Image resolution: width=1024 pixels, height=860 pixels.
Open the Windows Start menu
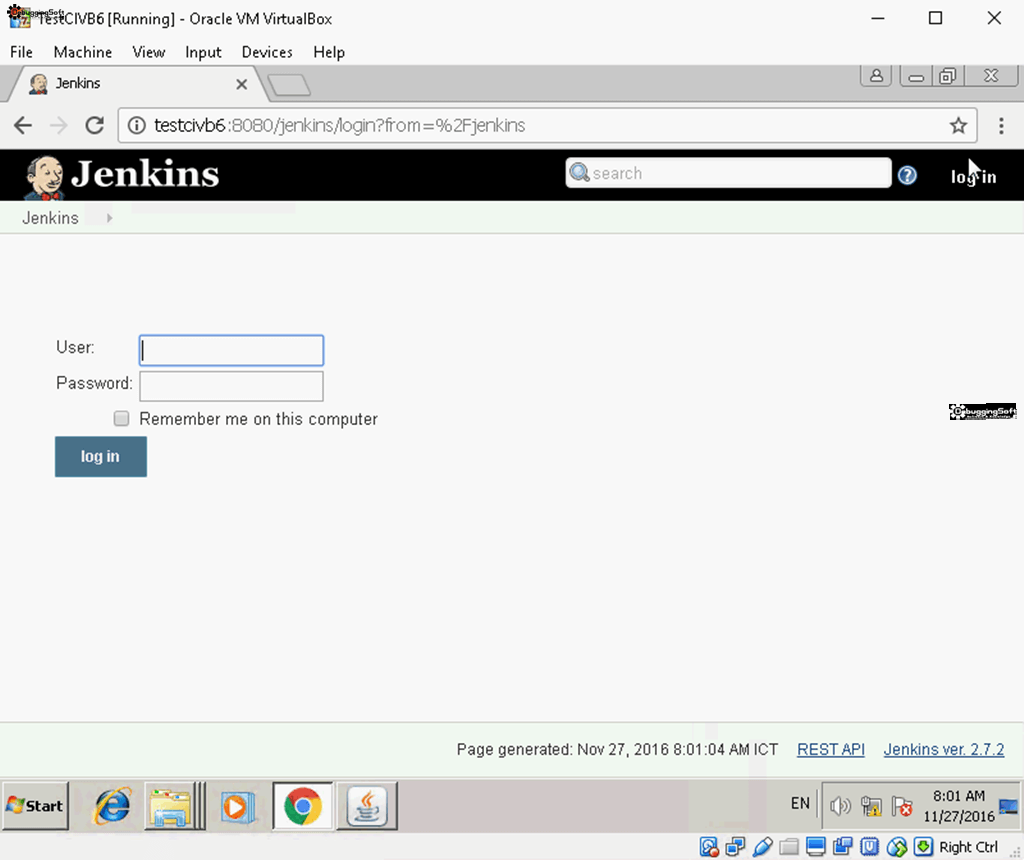point(35,806)
